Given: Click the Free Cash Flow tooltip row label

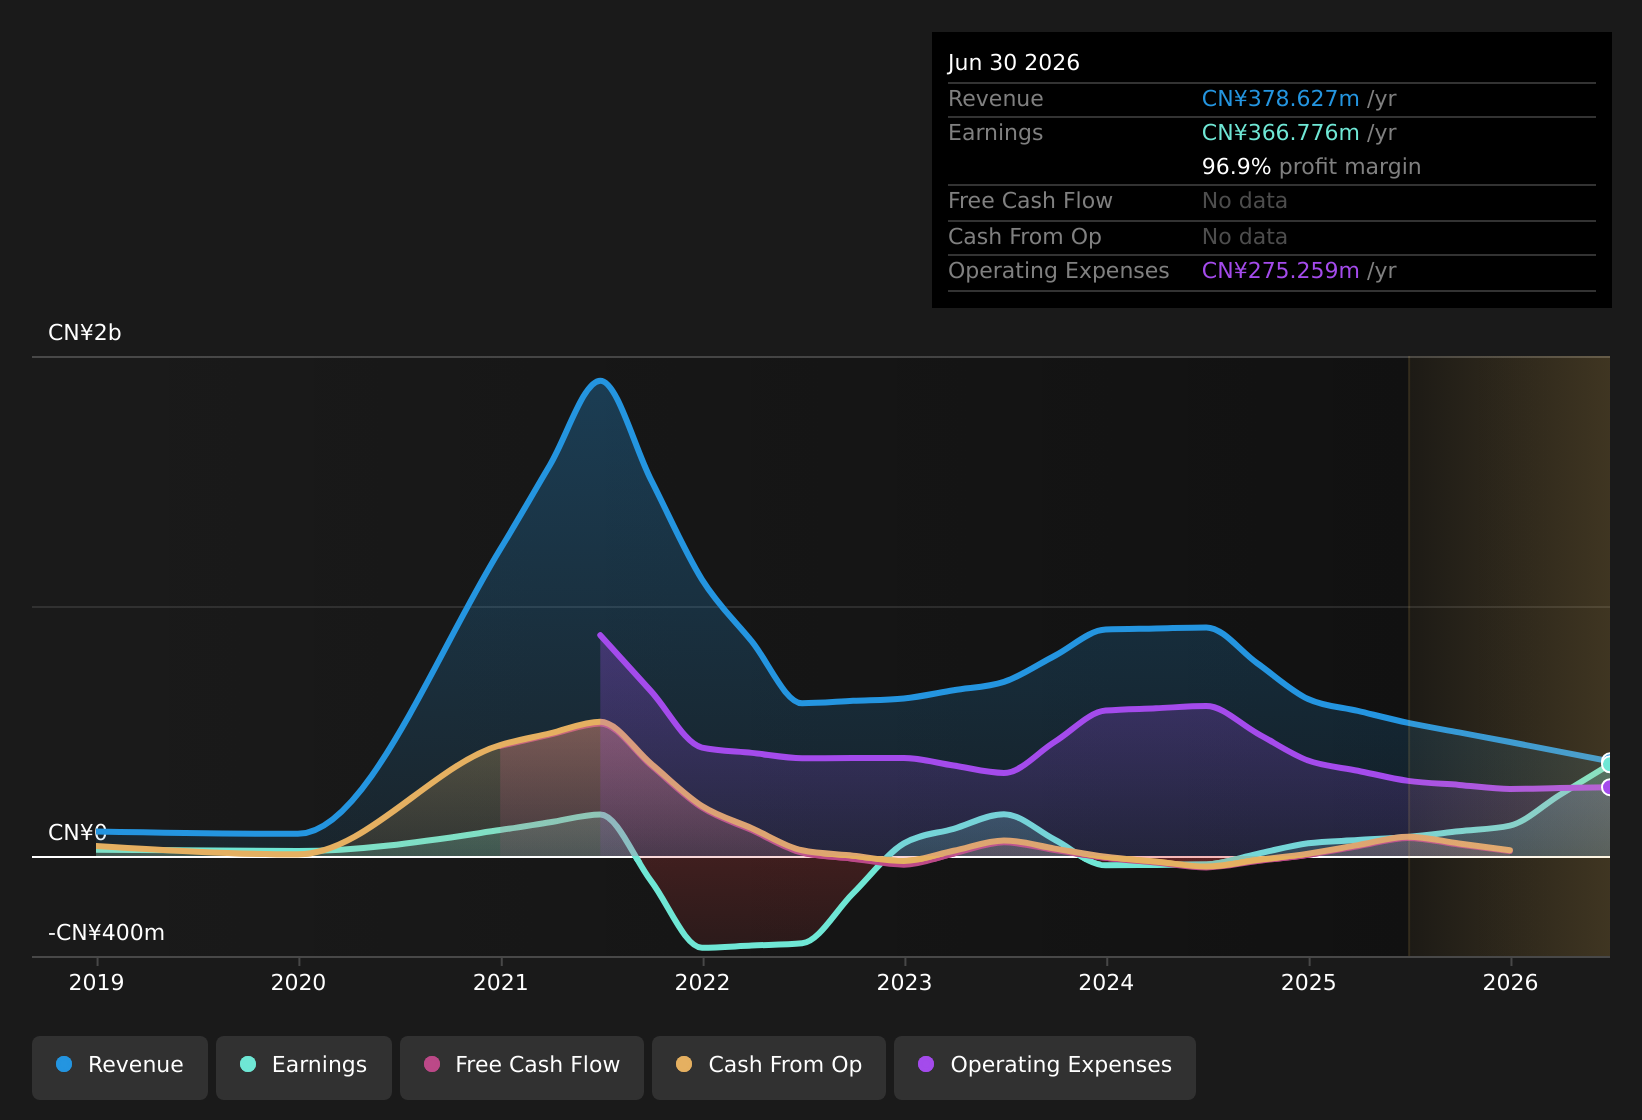Looking at the screenshot, I should click(x=1030, y=201).
